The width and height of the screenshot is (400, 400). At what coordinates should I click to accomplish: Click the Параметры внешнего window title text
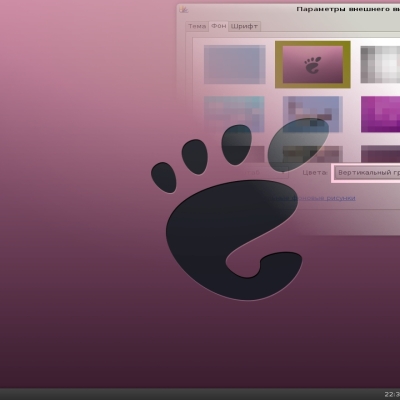tap(348, 9)
